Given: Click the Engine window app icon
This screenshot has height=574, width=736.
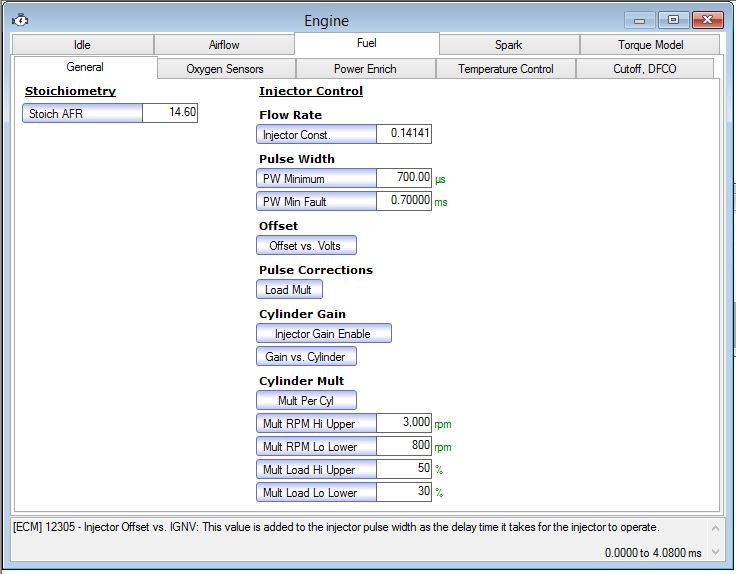Looking at the screenshot, I should pos(20,20).
